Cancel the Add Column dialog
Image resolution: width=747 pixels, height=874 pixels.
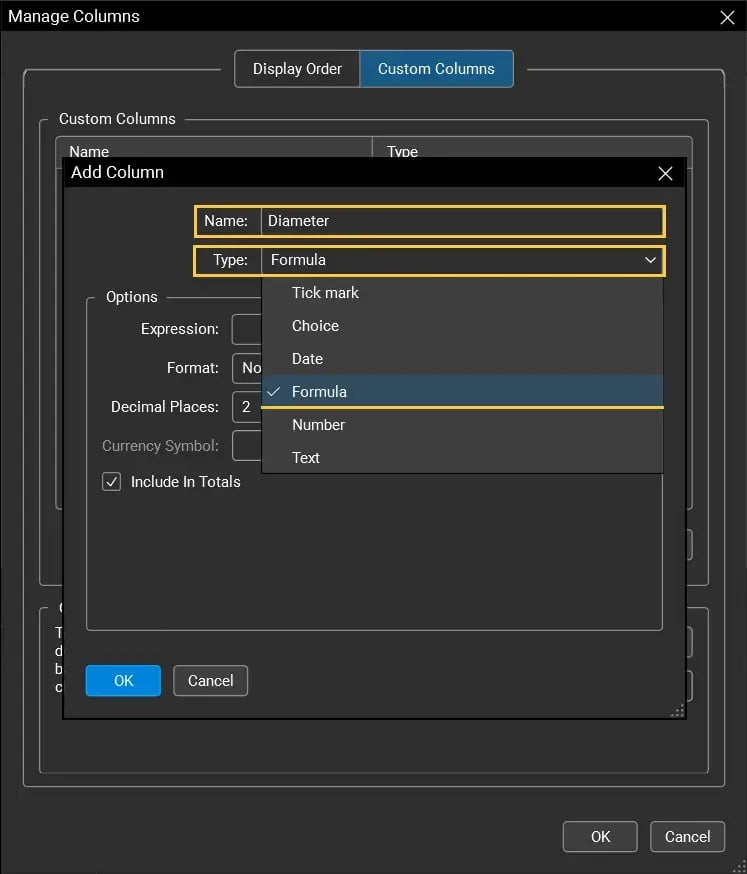tap(210, 680)
